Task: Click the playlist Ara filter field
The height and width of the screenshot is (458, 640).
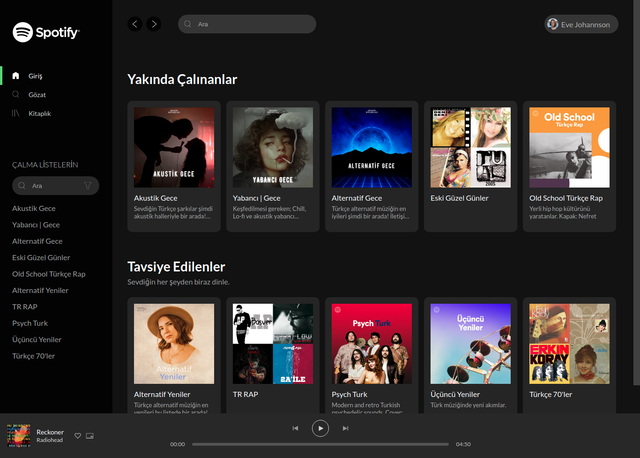Action: (56, 186)
